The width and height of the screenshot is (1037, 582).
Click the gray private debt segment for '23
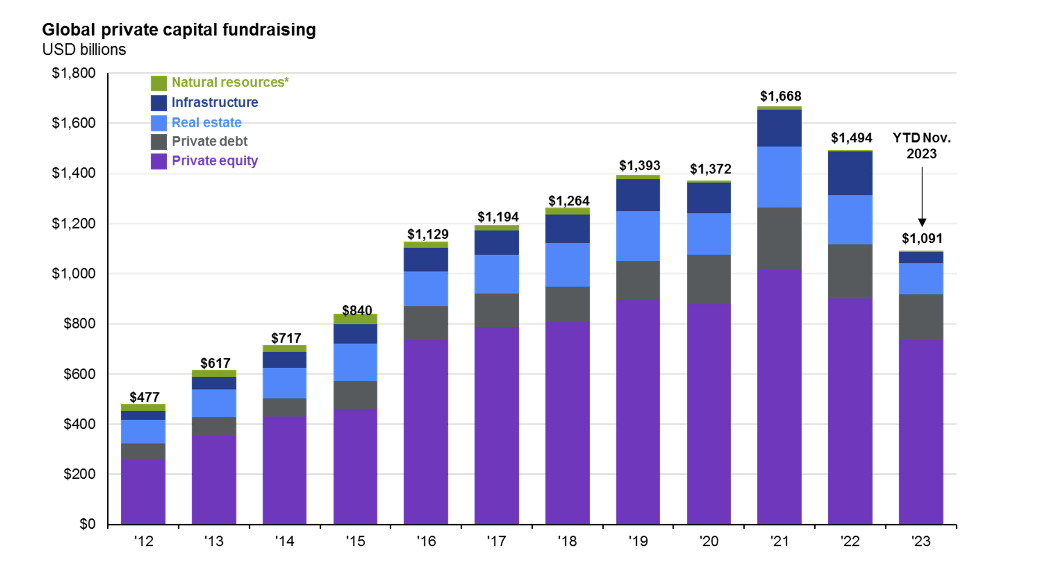[x=921, y=317]
